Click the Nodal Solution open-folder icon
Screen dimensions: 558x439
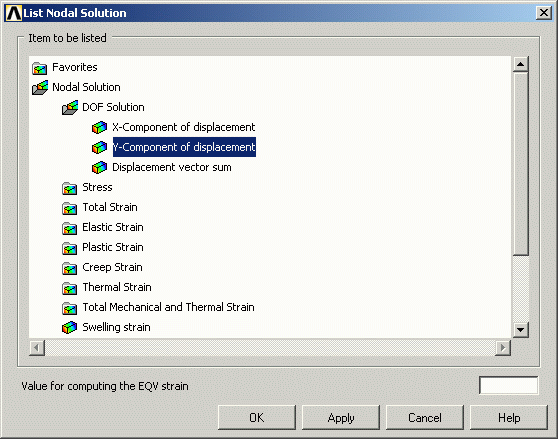40,88
